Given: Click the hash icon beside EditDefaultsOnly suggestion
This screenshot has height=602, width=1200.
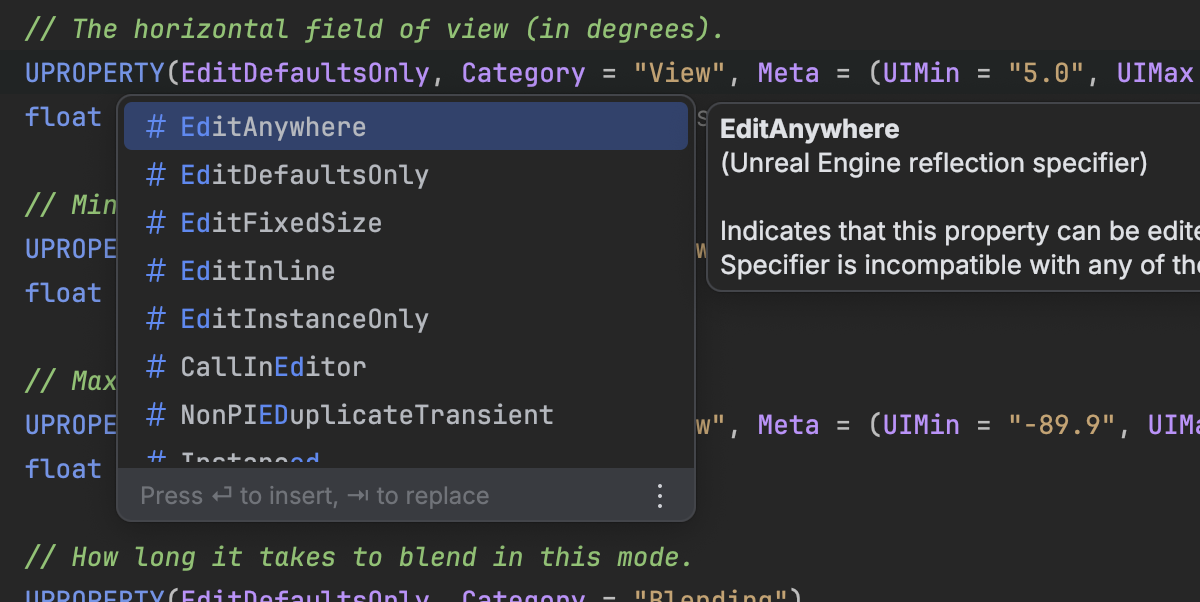Looking at the screenshot, I should 156,175.
